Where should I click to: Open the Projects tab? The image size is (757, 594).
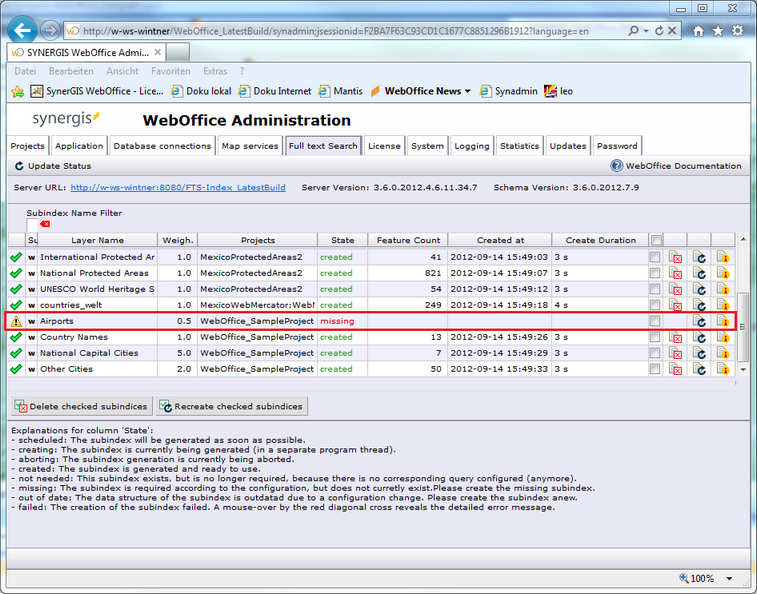(x=28, y=146)
